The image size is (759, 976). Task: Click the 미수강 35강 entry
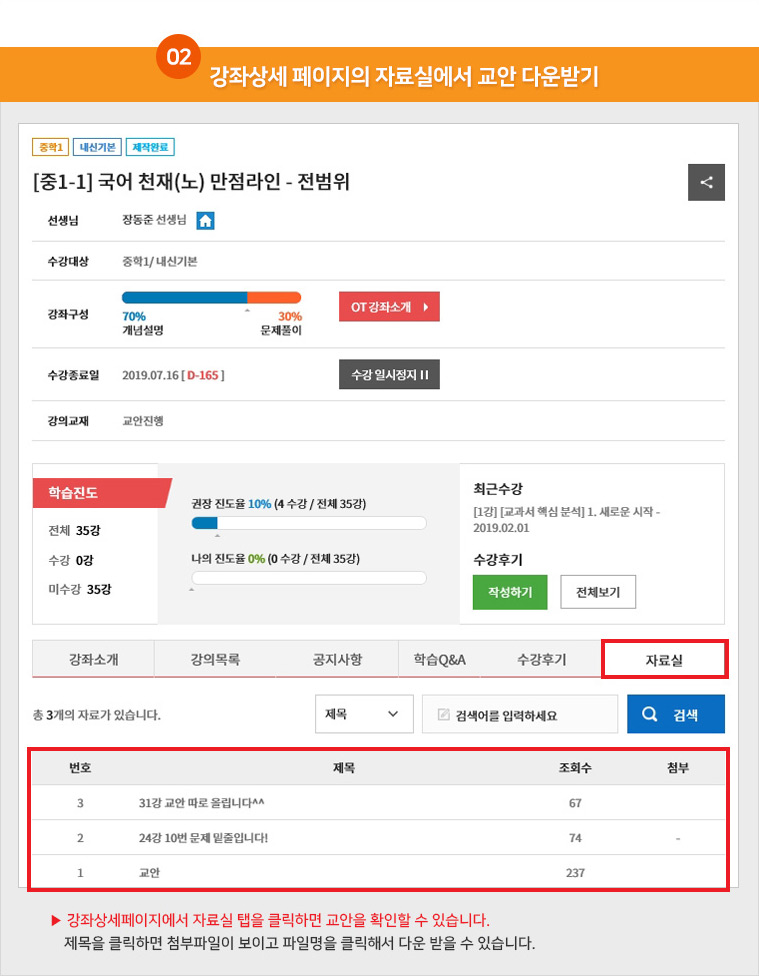[80, 589]
